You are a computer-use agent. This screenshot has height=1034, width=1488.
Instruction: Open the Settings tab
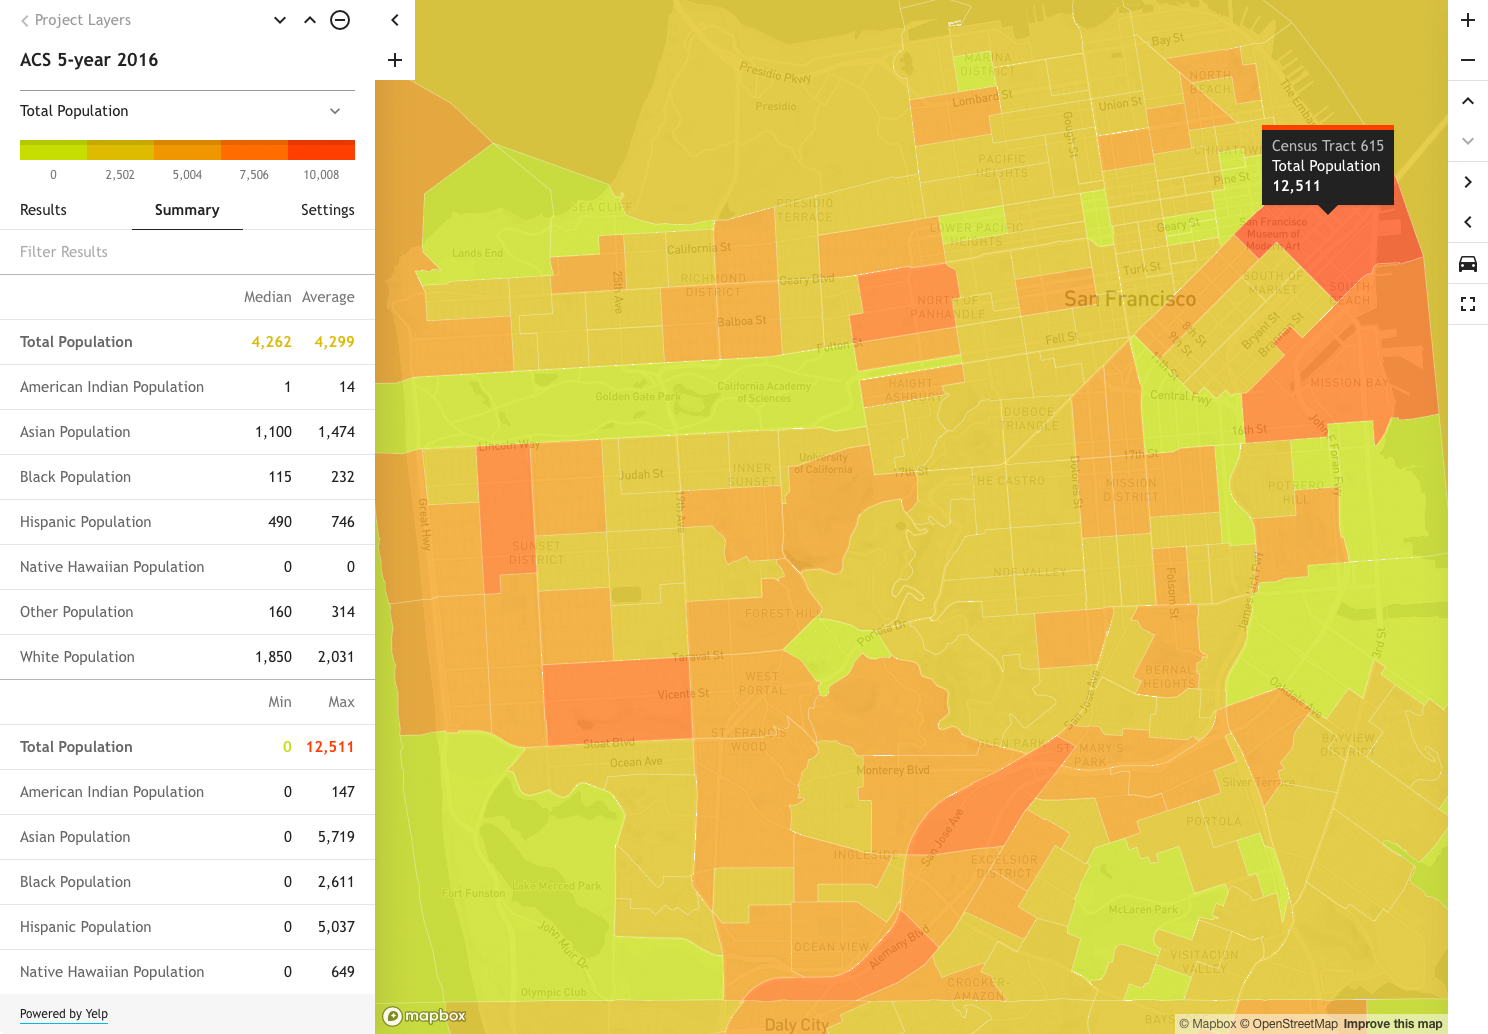click(x=328, y=210)
